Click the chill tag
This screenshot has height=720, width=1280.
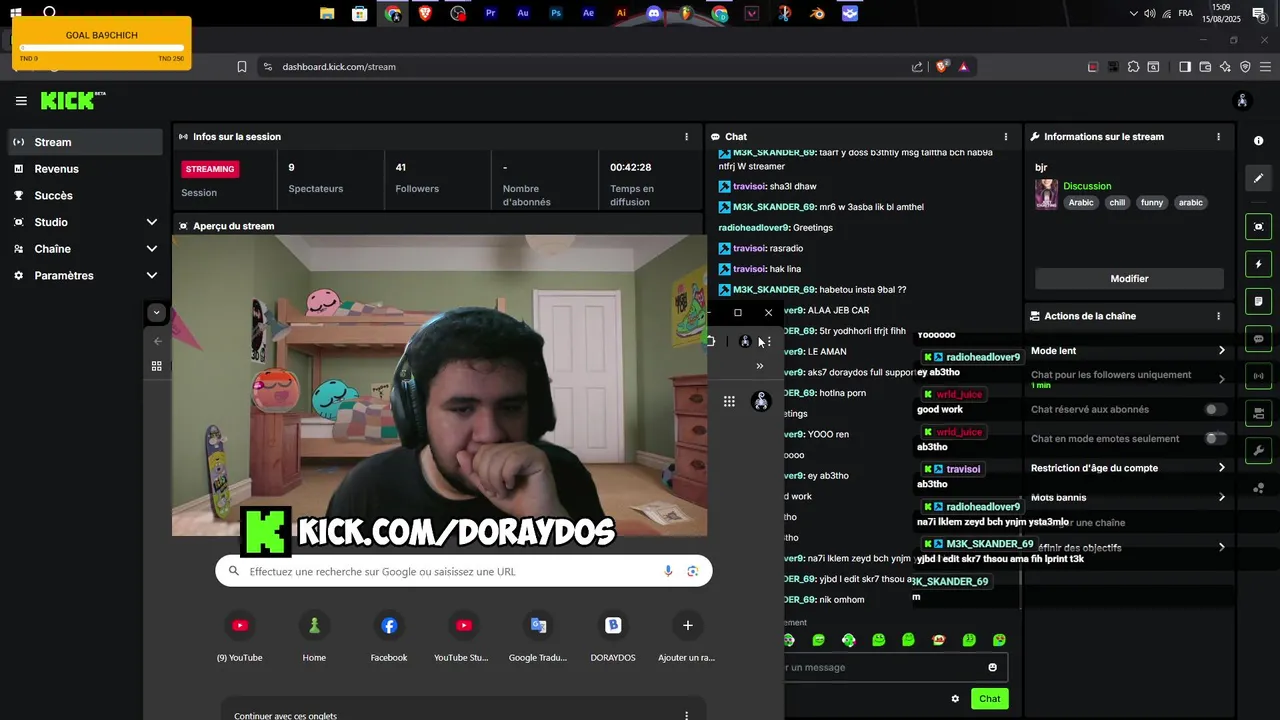tap(1117, 202)
